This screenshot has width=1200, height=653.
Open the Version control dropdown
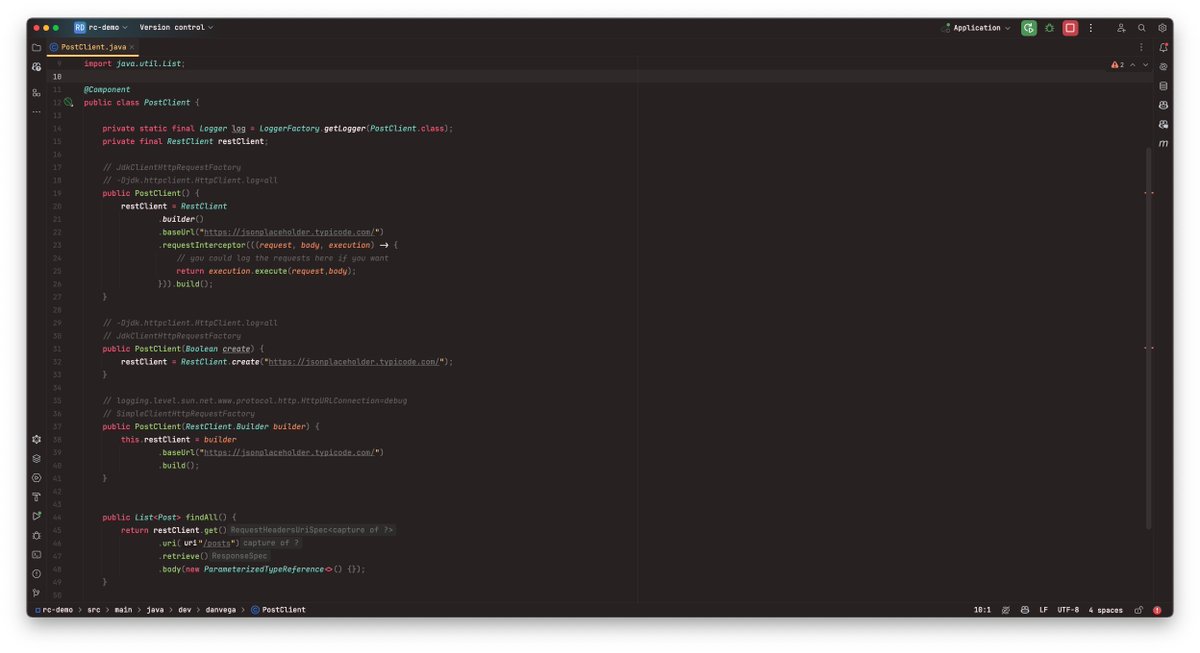(176, 28)
